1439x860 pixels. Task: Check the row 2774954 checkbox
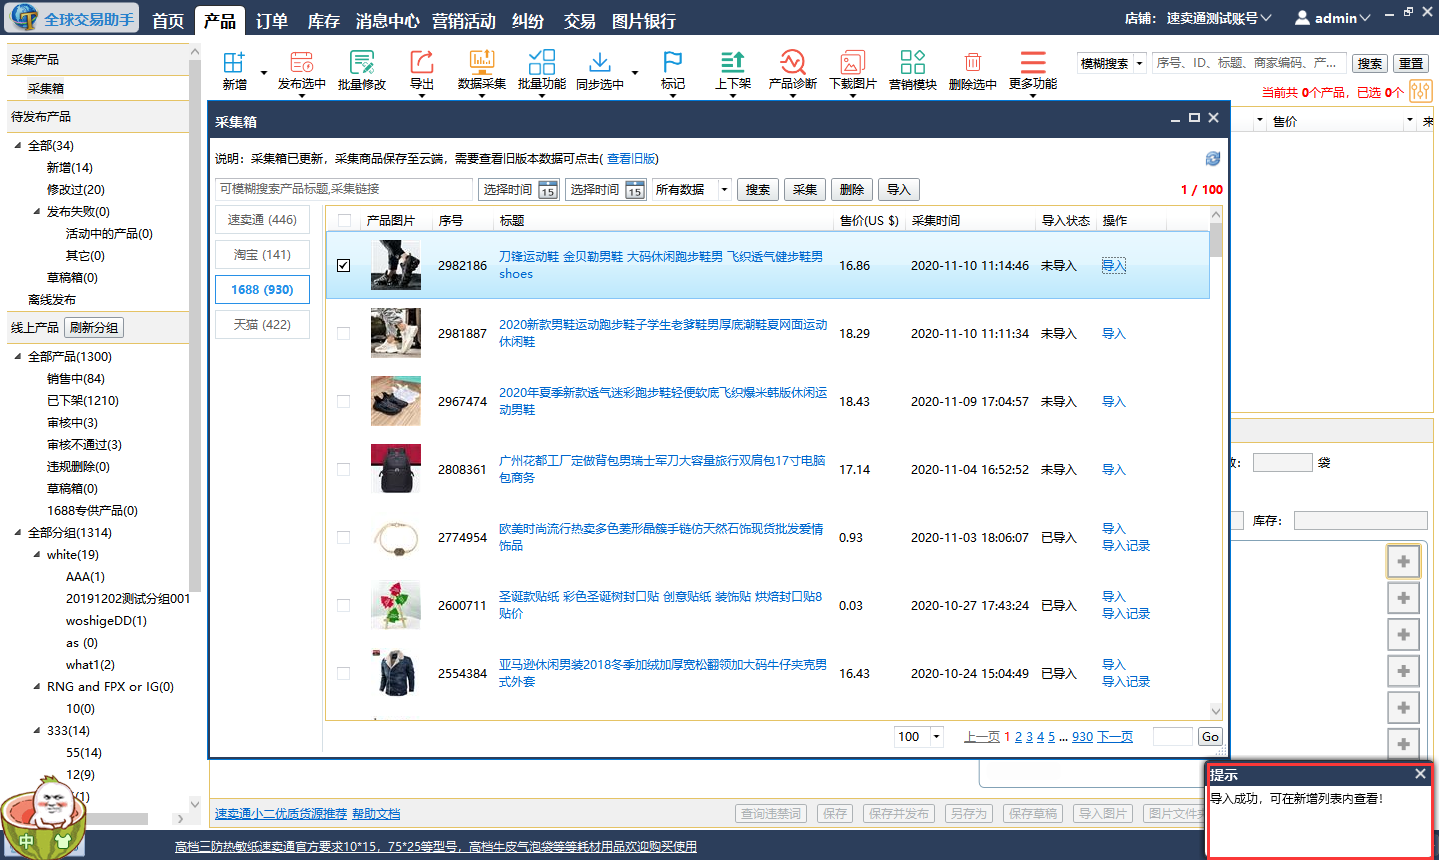pyautogui.click(x=343, y=537)
